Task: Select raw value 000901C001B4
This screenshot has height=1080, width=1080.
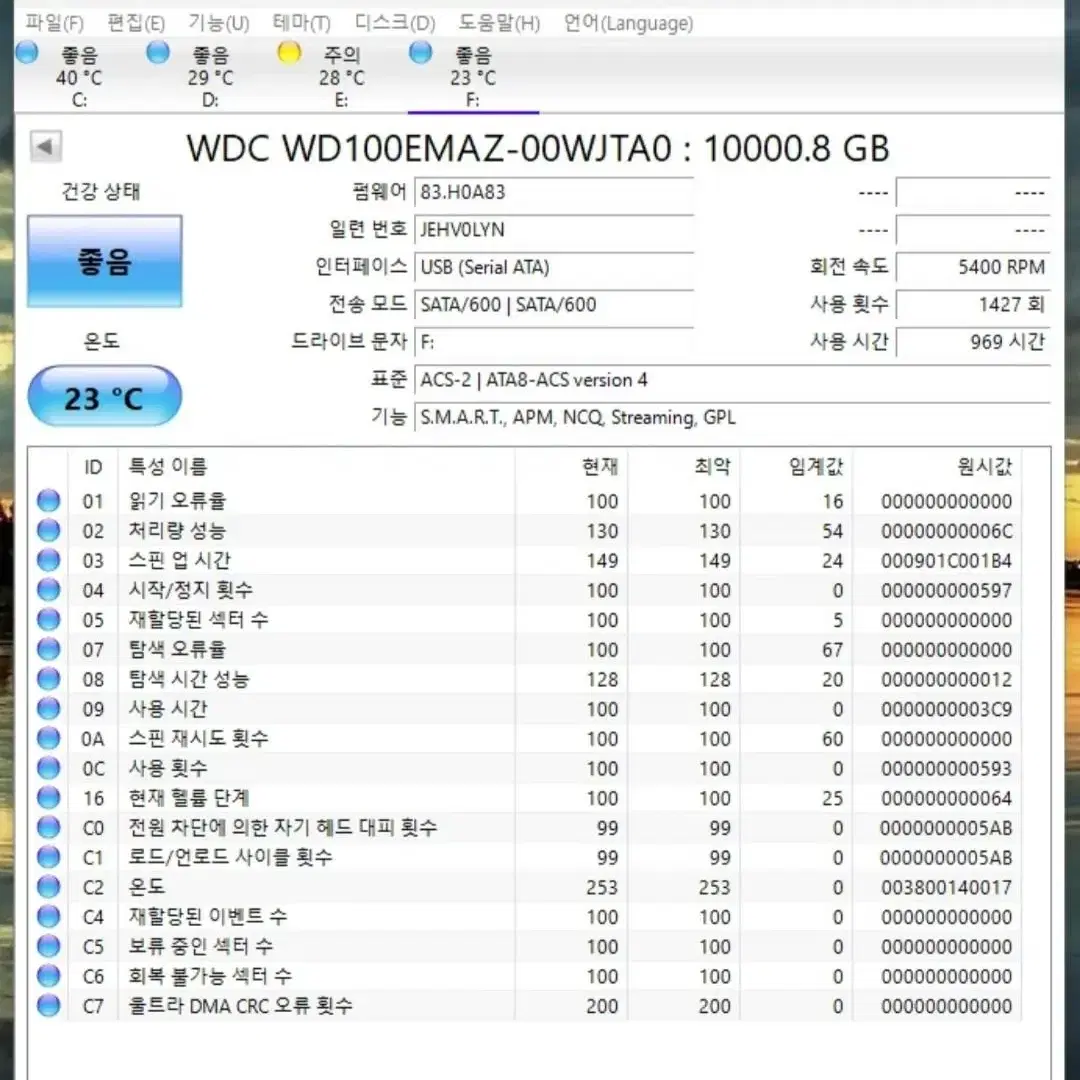Action: tap(946, 561)
